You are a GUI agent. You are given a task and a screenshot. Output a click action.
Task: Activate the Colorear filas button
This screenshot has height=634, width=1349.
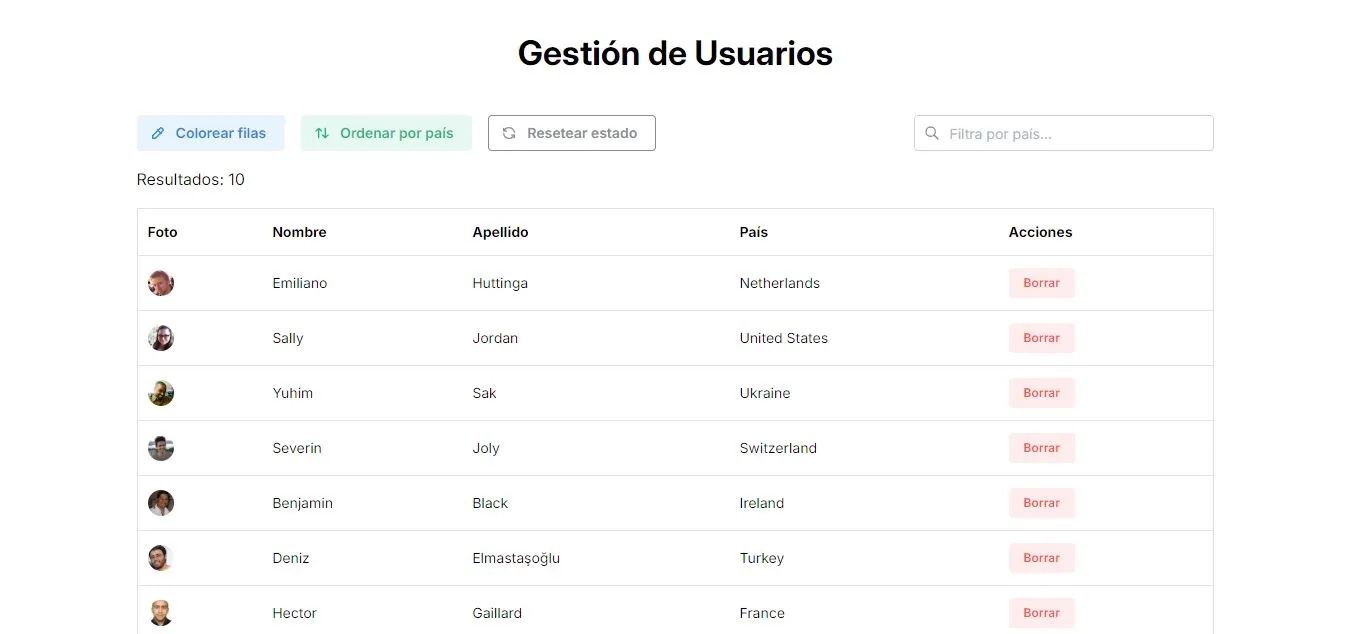[x=210, y=132]
